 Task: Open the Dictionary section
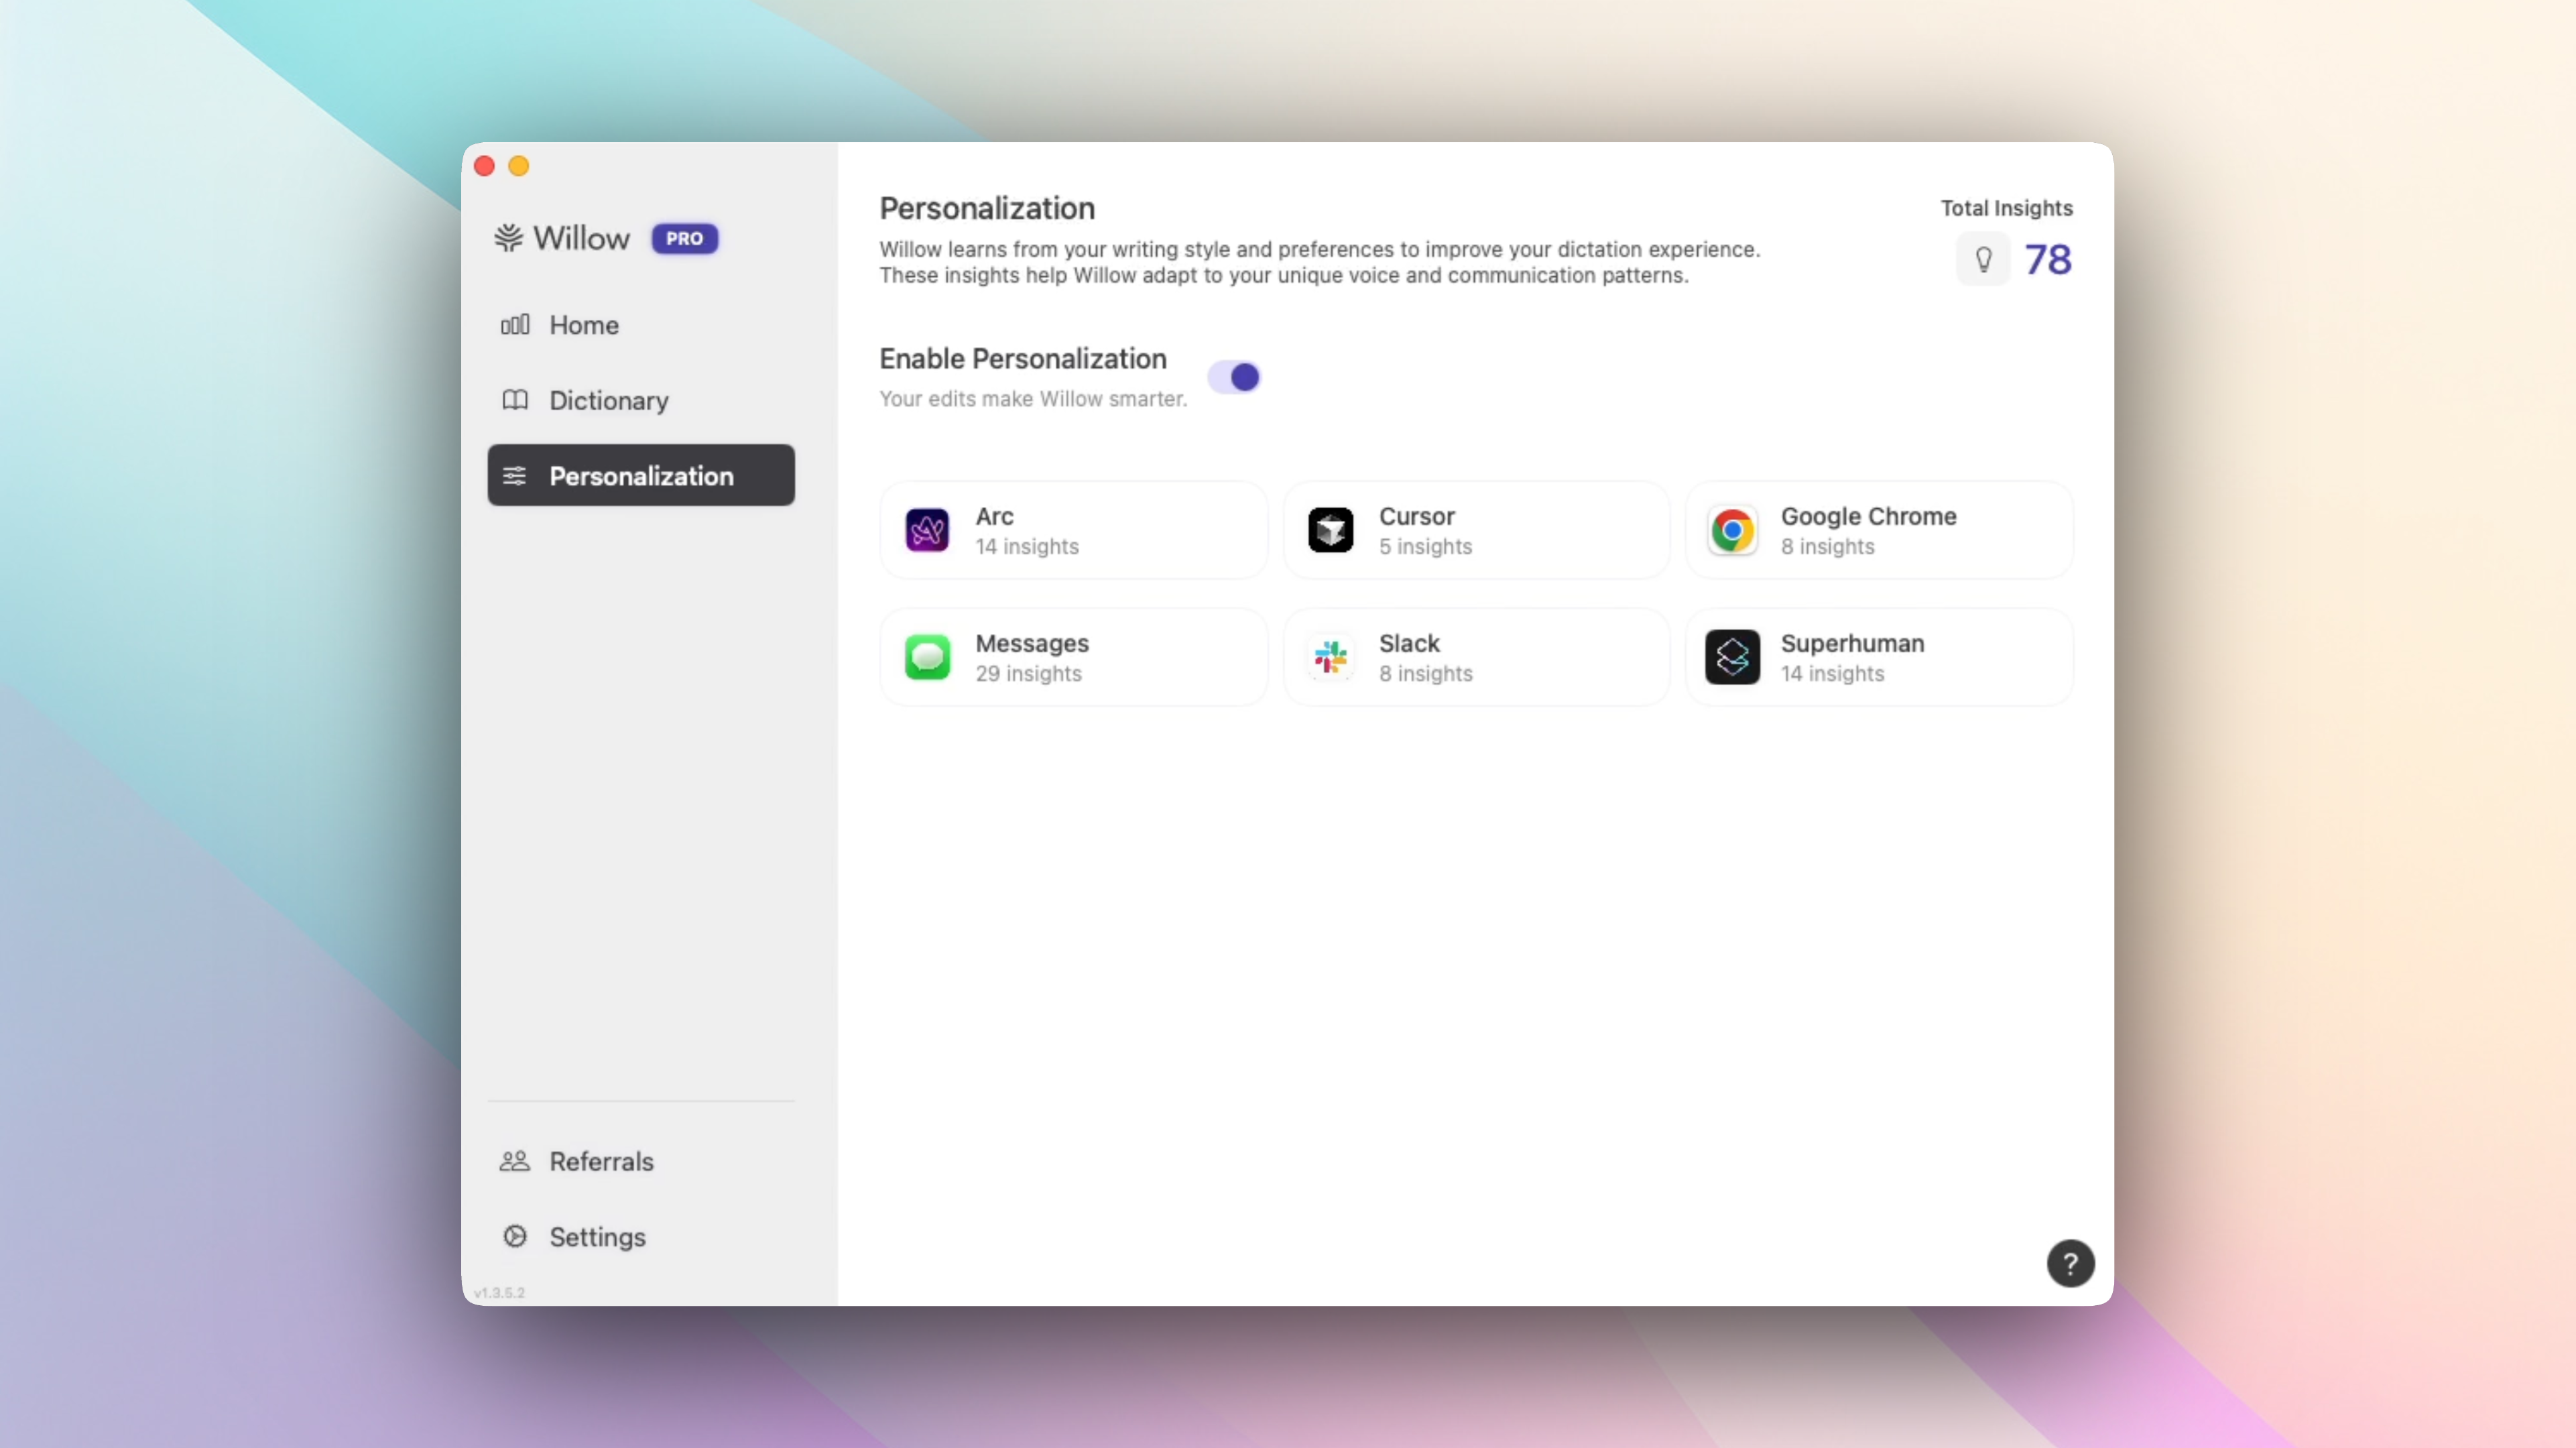(608, 401)
